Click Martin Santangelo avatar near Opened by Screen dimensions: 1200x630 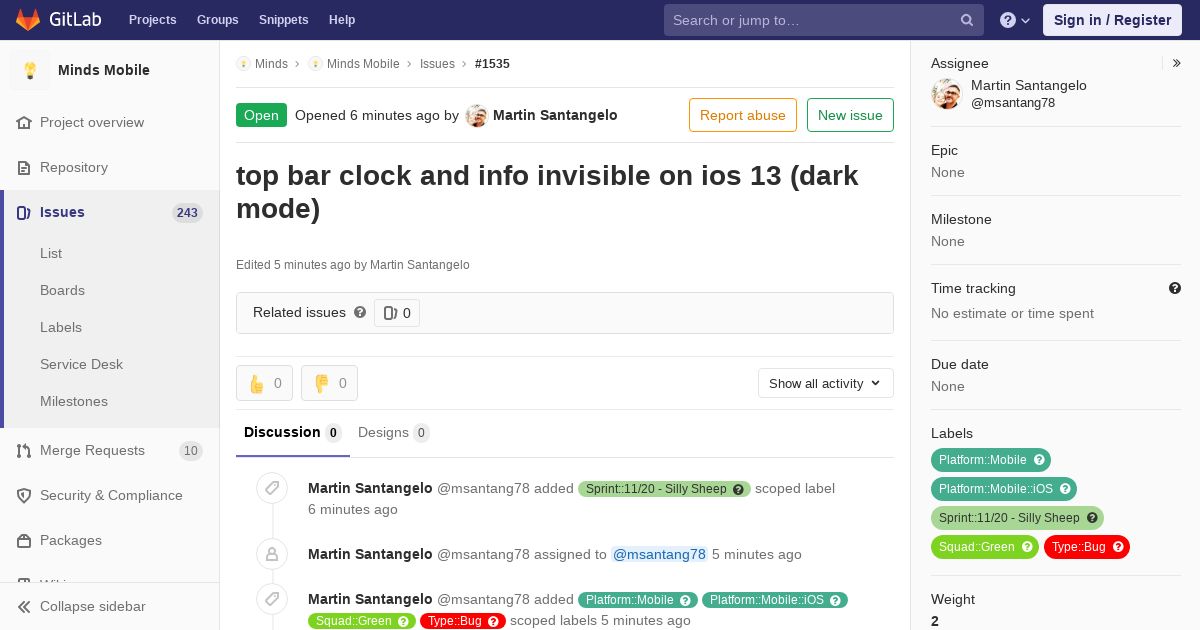click(x=477, y=116)
